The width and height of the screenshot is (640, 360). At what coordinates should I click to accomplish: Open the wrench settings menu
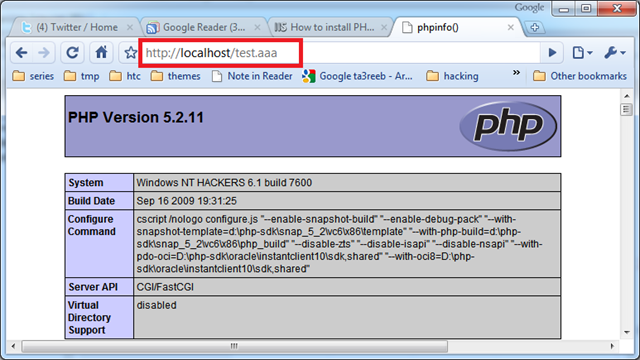tap(615, 53)
